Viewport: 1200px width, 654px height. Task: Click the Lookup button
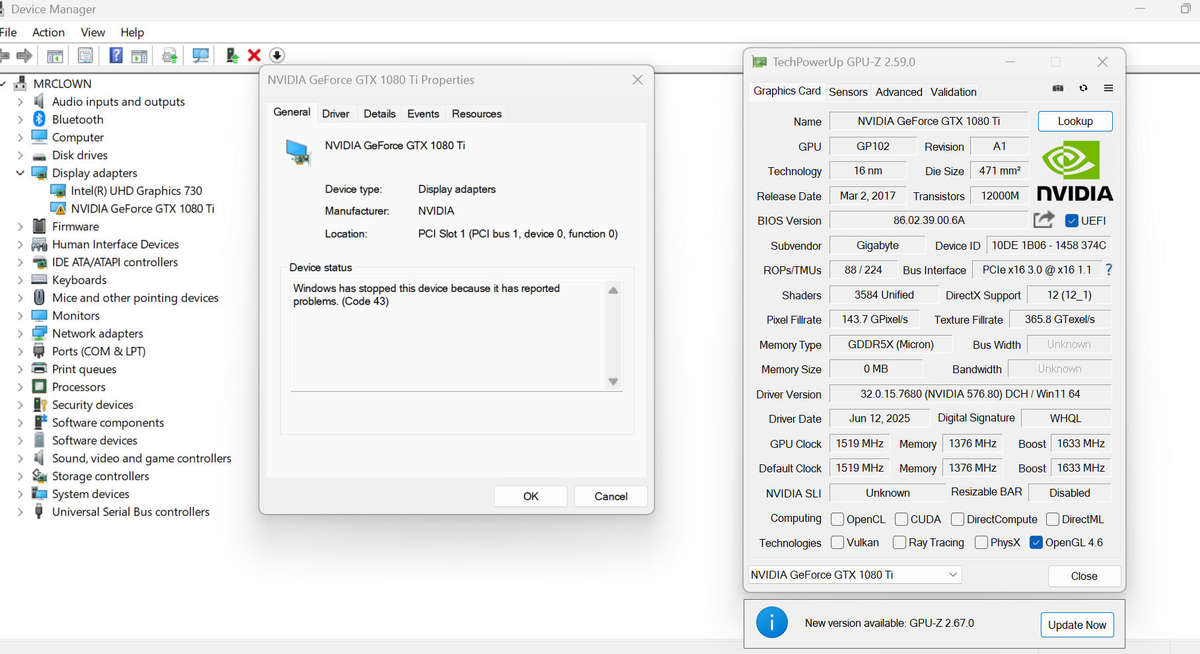pos(1075,121)
